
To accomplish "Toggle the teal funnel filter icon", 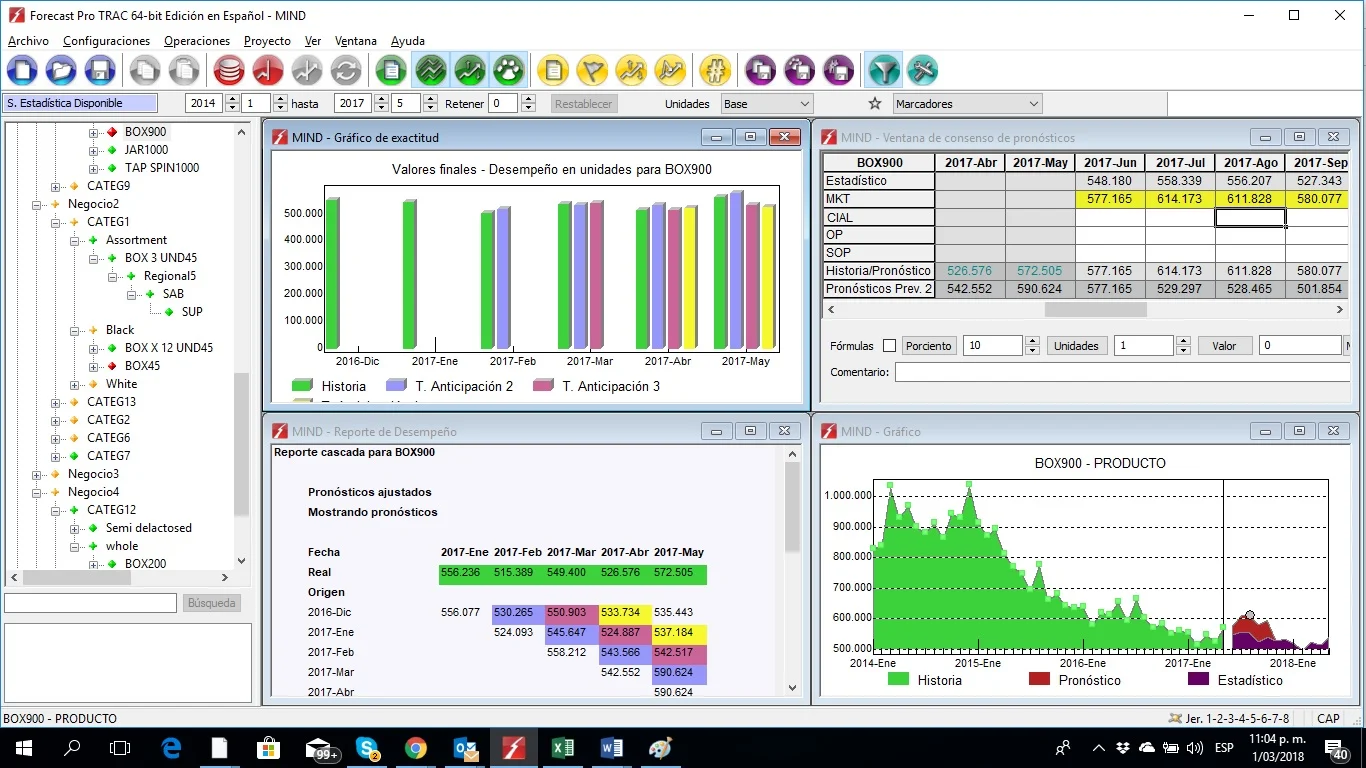I will [x=883, y=70].
